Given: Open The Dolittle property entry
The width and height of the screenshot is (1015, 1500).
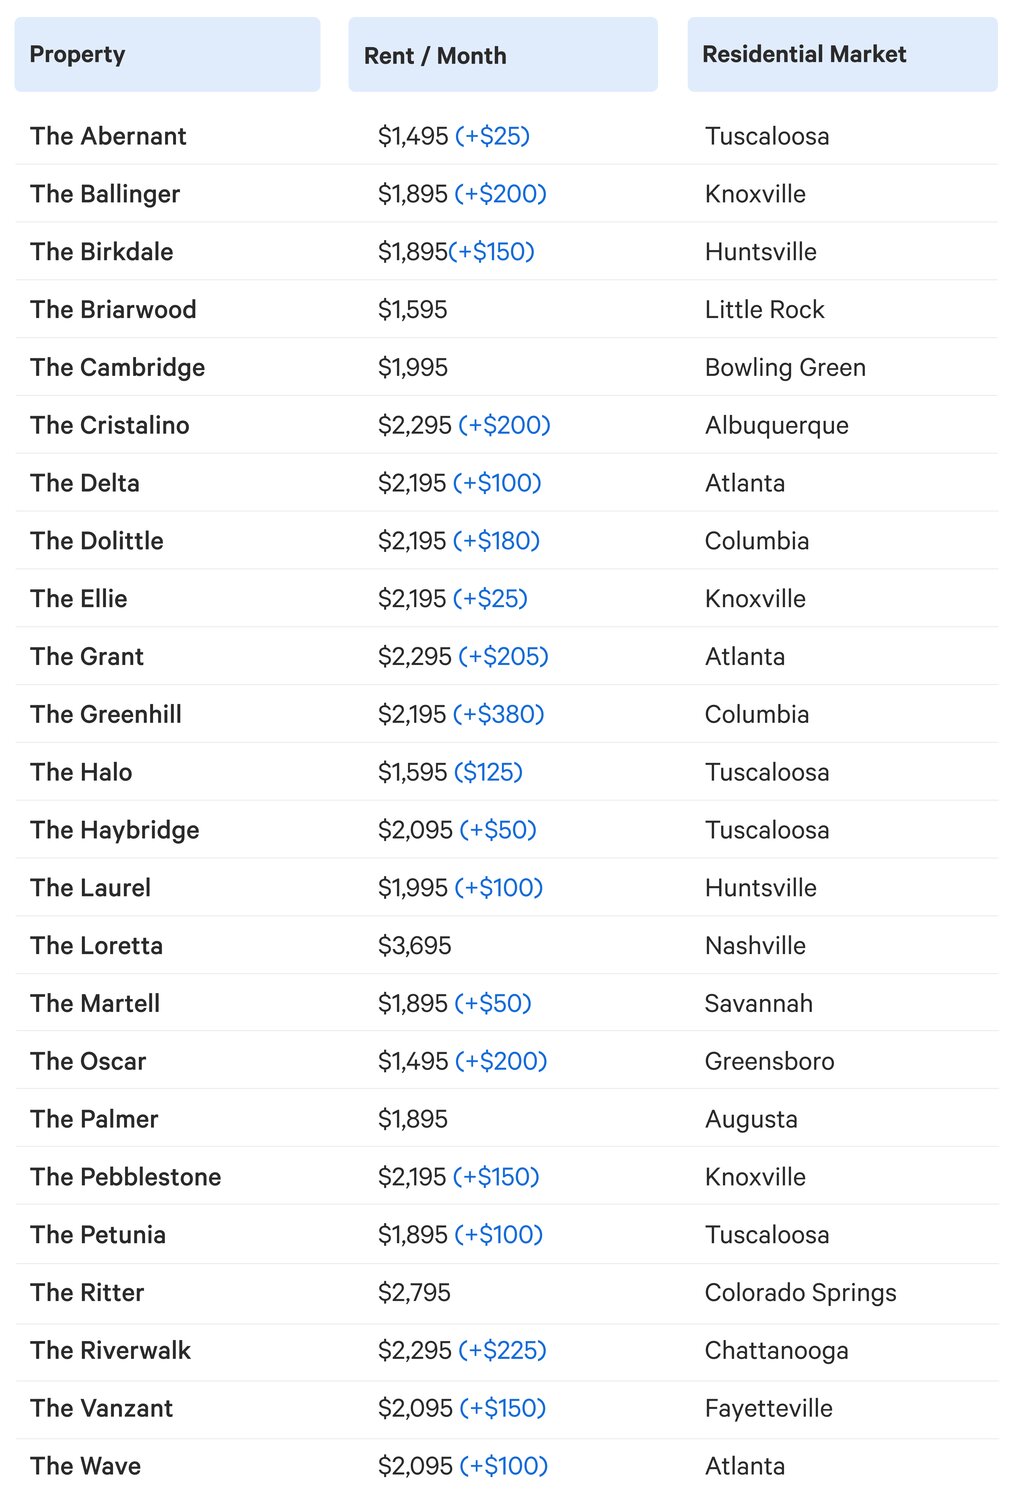Looking at the screenshot, I should (97, 541).
